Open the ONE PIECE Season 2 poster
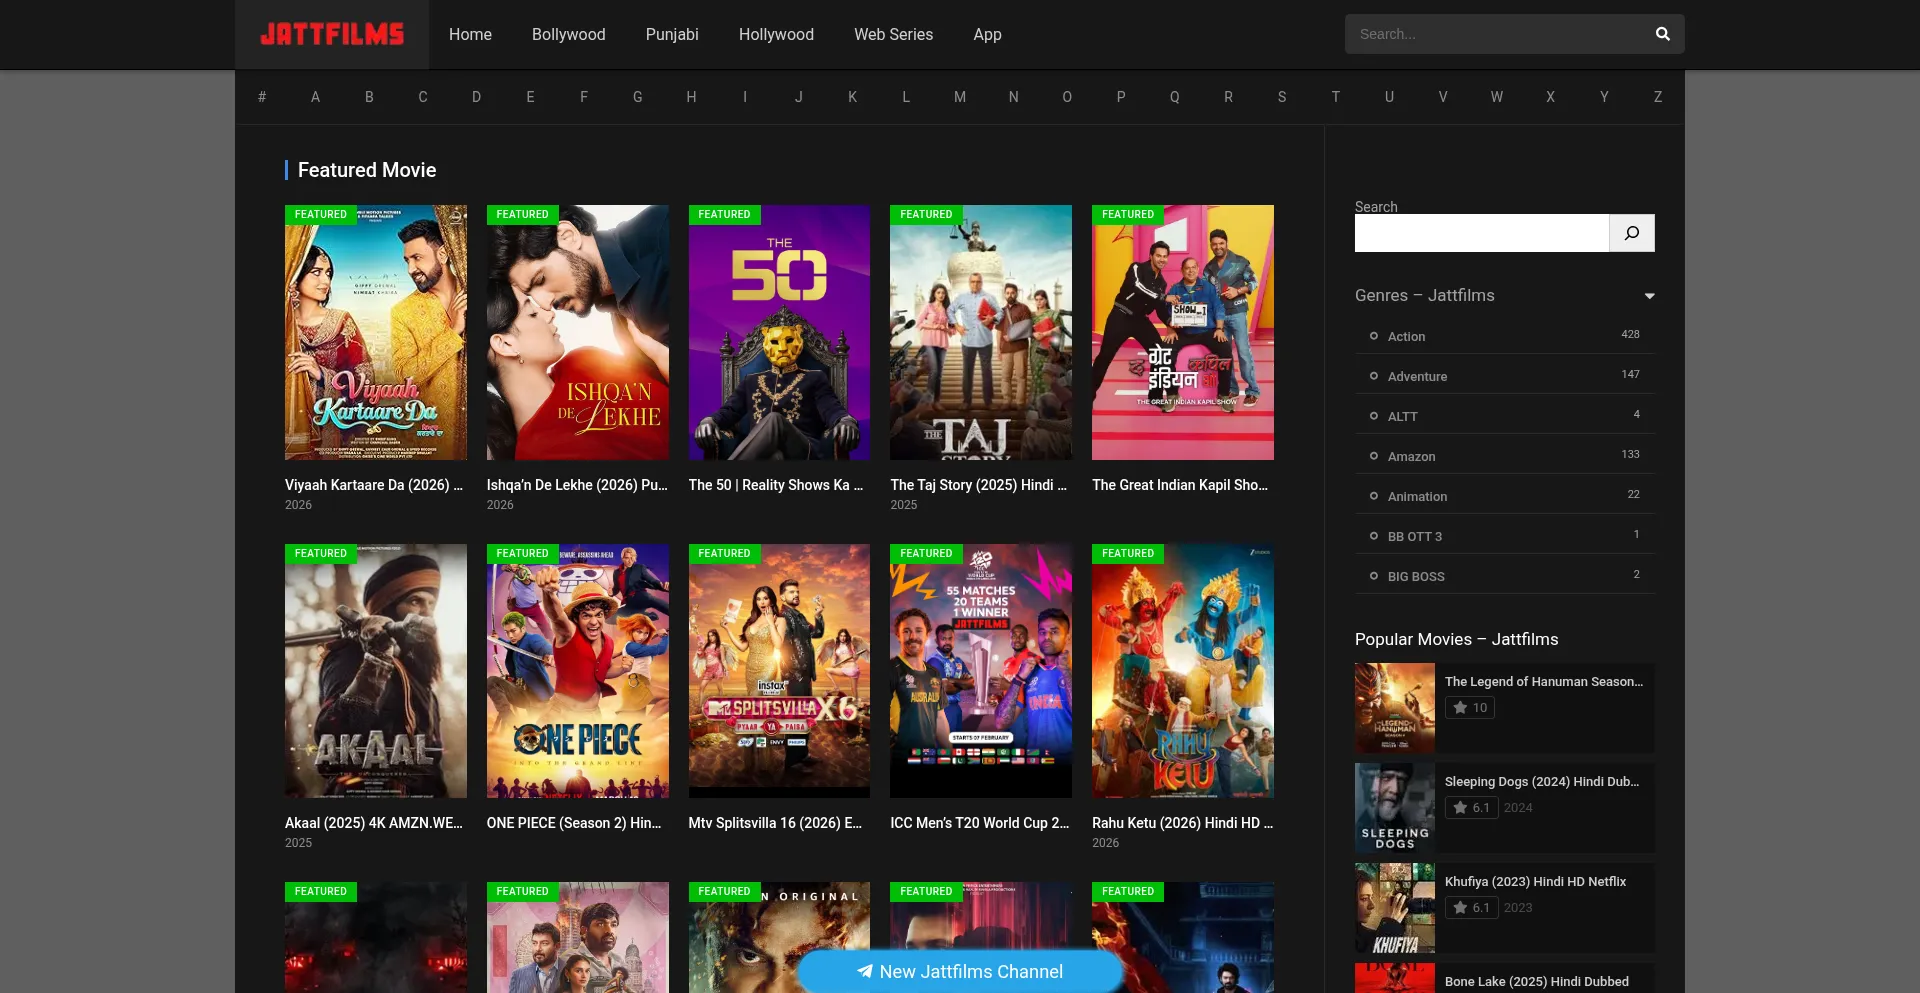 coord(578,671)
